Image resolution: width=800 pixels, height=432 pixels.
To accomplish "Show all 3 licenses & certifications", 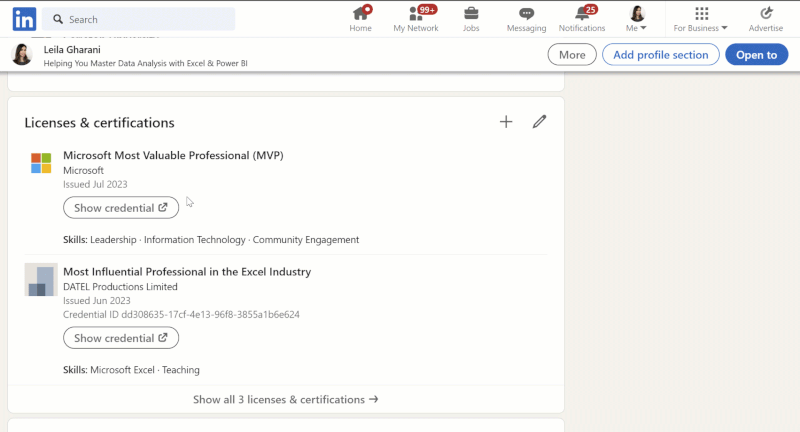I will coord(286,399).
